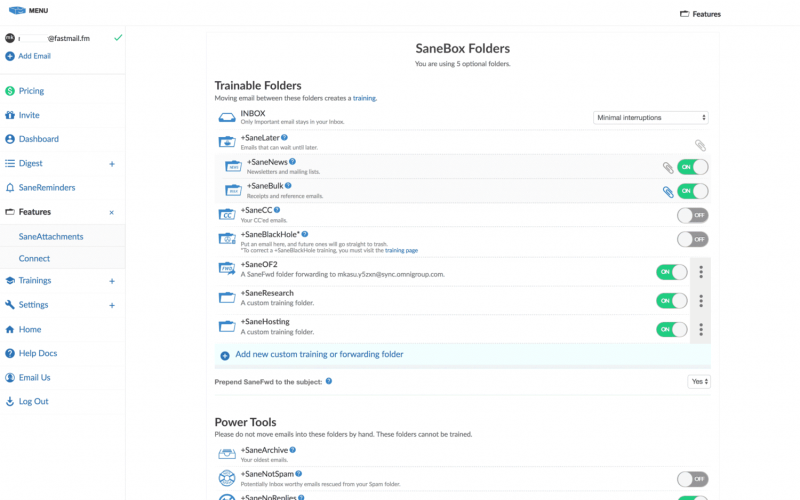This screenshot has width=800, height=500.
Task: Expand the Trainings section with plus
Action: (x=112, y=281)
